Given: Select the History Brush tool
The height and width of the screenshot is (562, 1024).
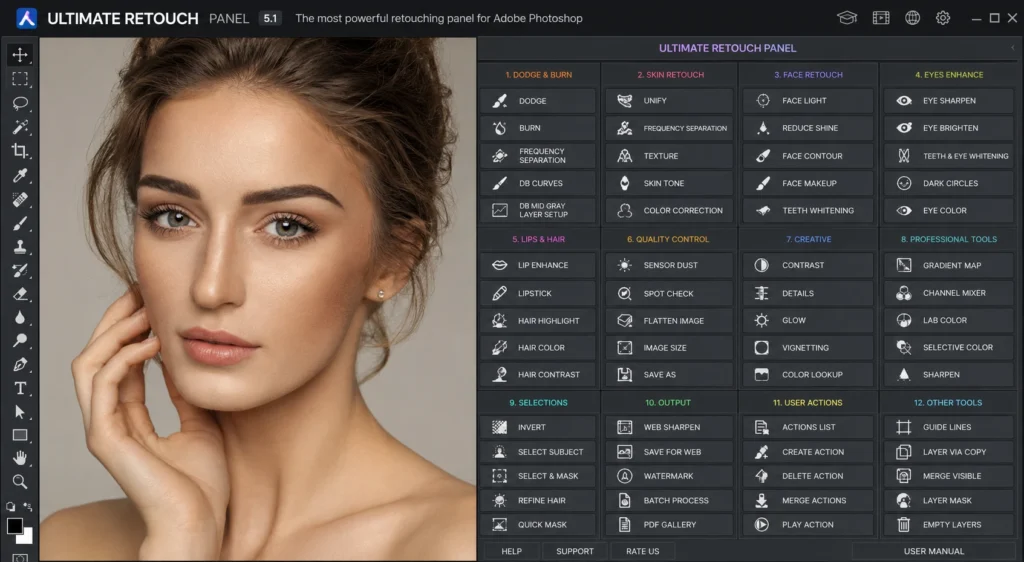Looking at the screenshot, I should [x=20, y=271].
